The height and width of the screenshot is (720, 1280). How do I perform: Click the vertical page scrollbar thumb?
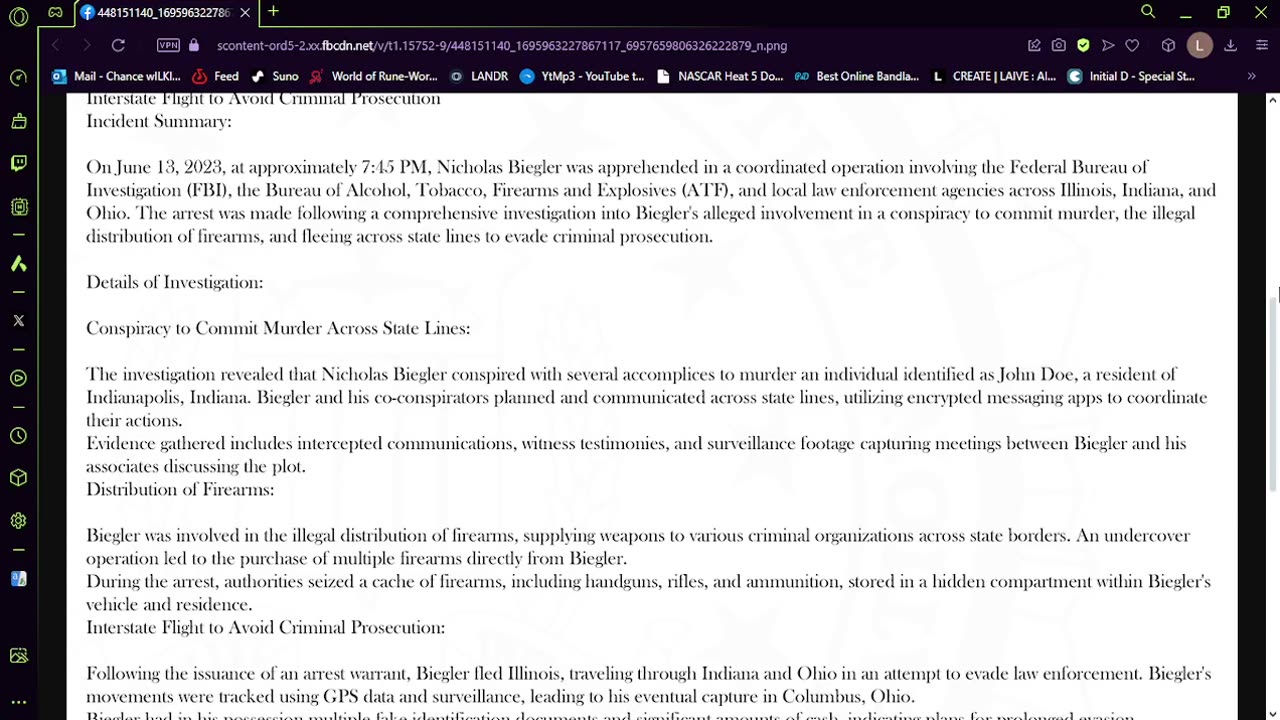pos(1272,394)
